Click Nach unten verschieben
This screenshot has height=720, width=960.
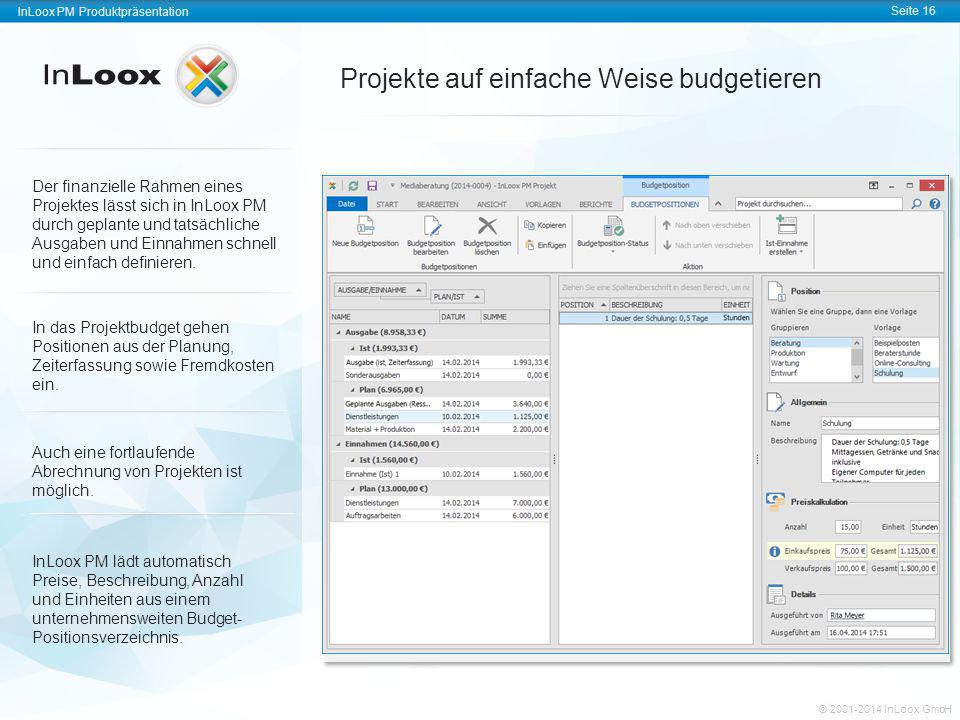tap(707, 245)
